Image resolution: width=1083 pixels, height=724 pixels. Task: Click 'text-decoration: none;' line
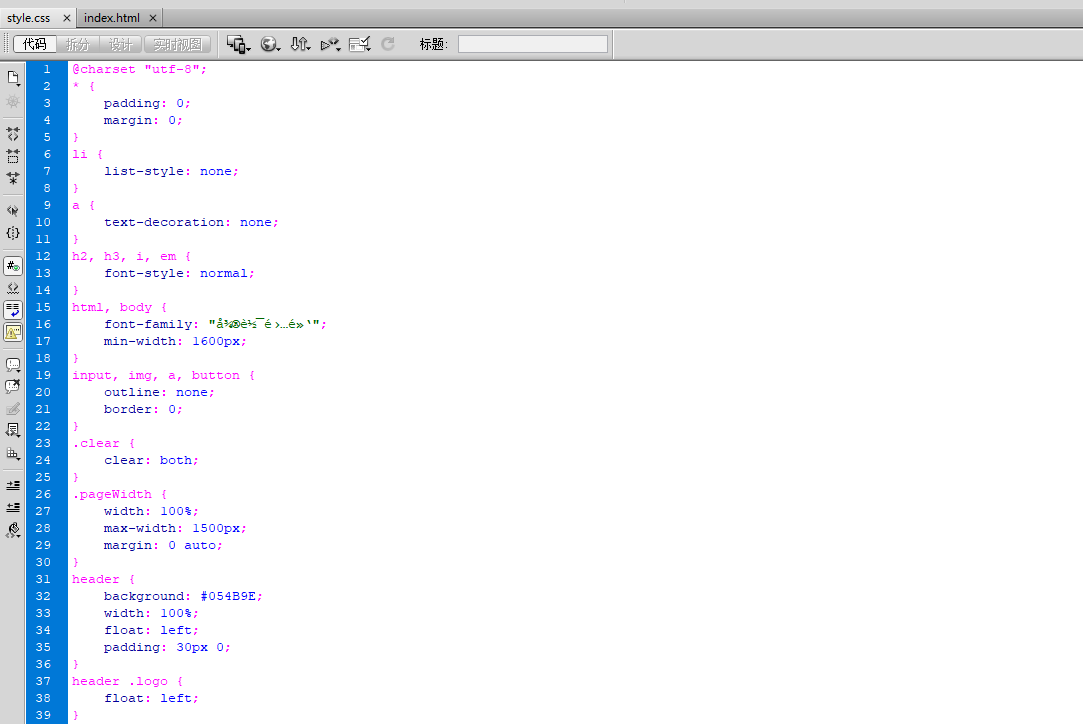coord(191,222)
